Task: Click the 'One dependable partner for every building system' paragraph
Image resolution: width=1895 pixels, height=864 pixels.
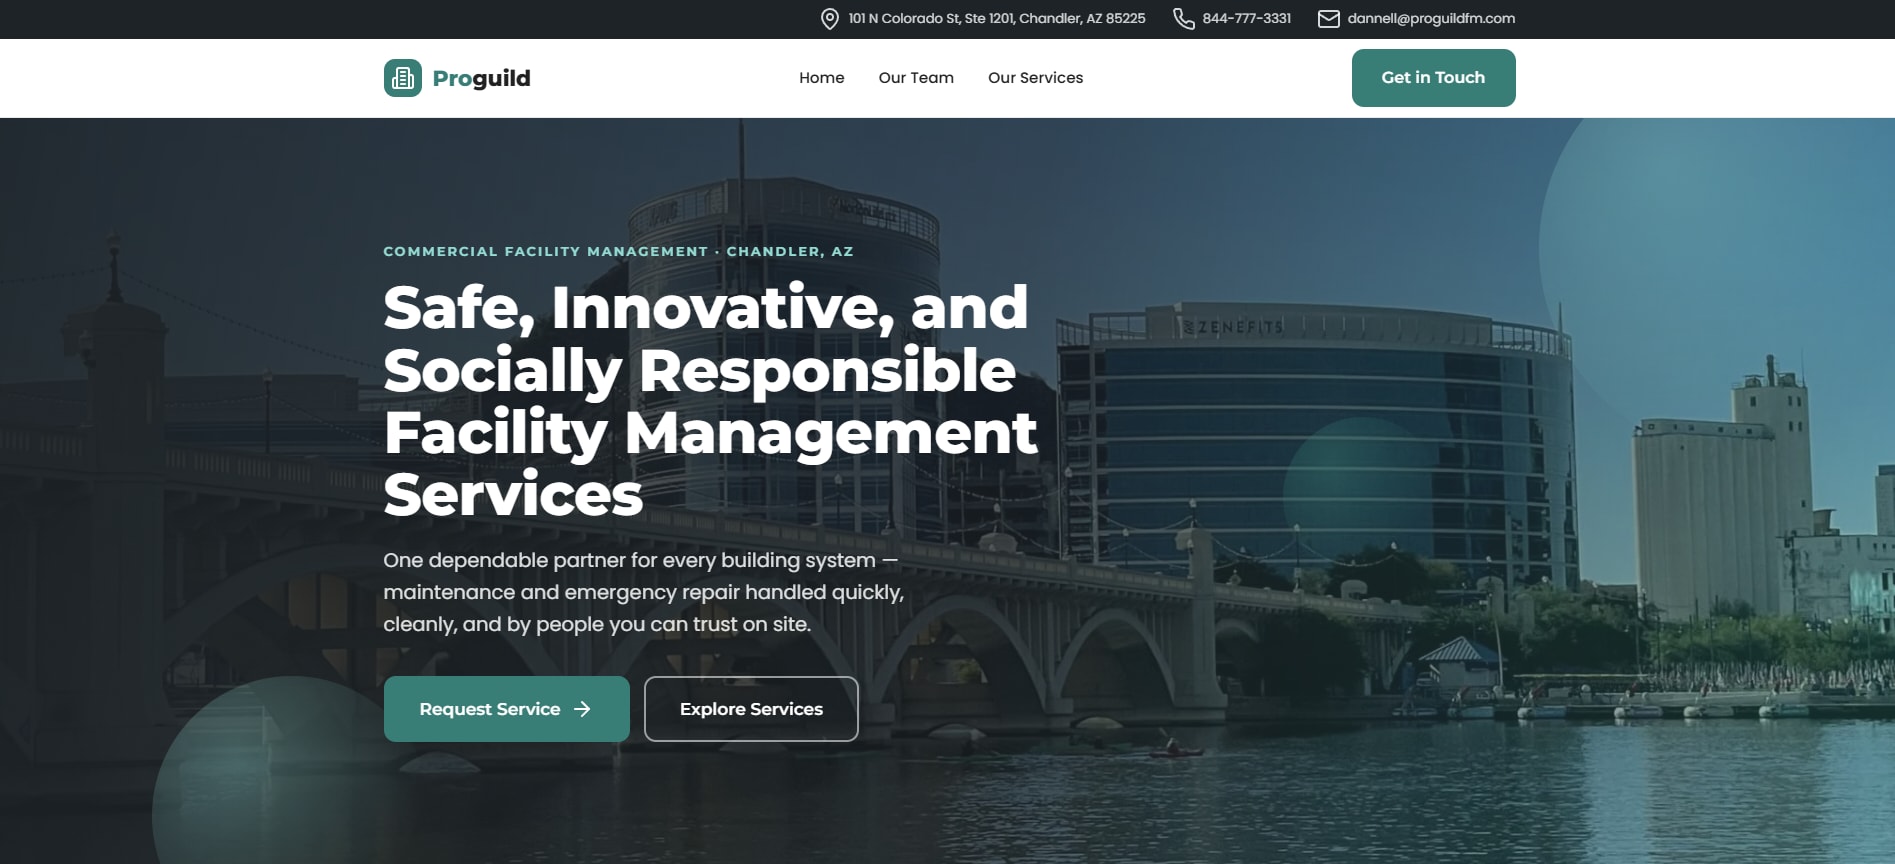Action: pos(644,592)
